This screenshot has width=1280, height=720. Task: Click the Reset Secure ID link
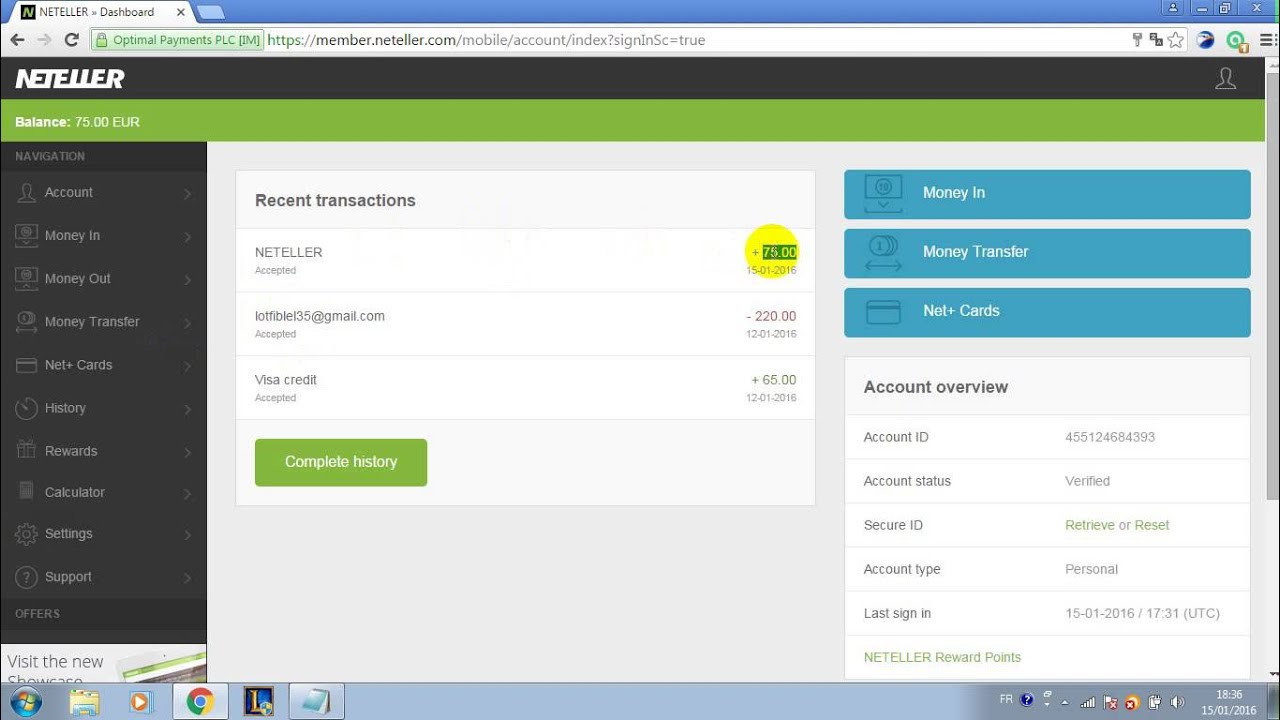tap(1152, 525)
